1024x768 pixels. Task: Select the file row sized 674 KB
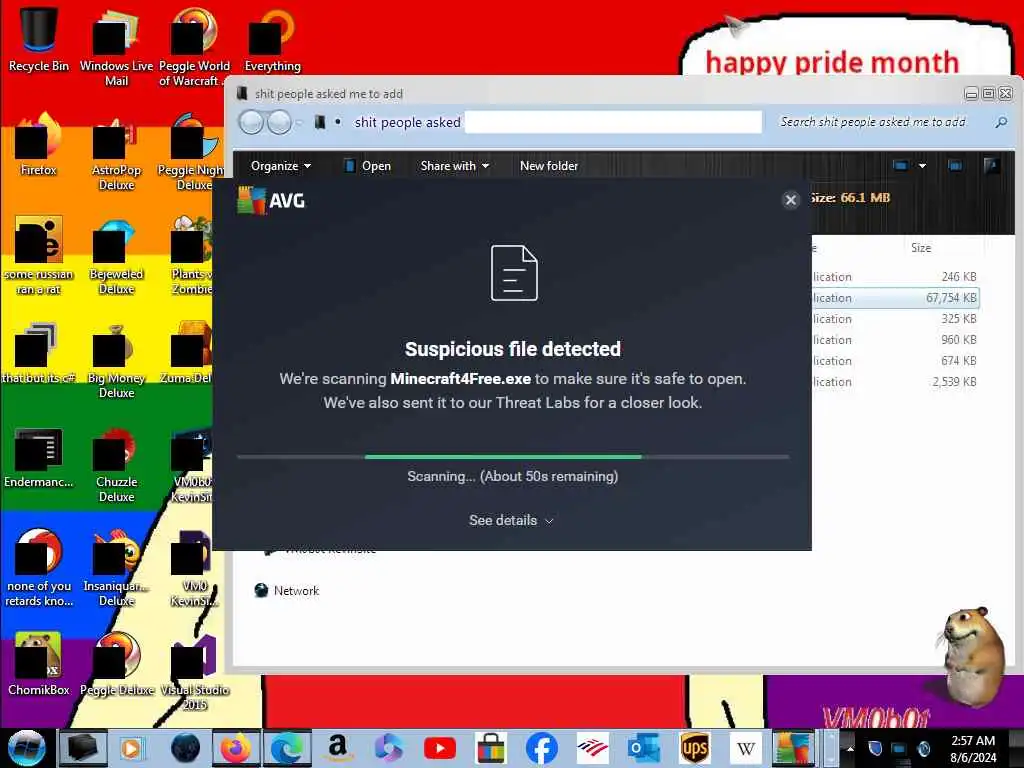895,360
